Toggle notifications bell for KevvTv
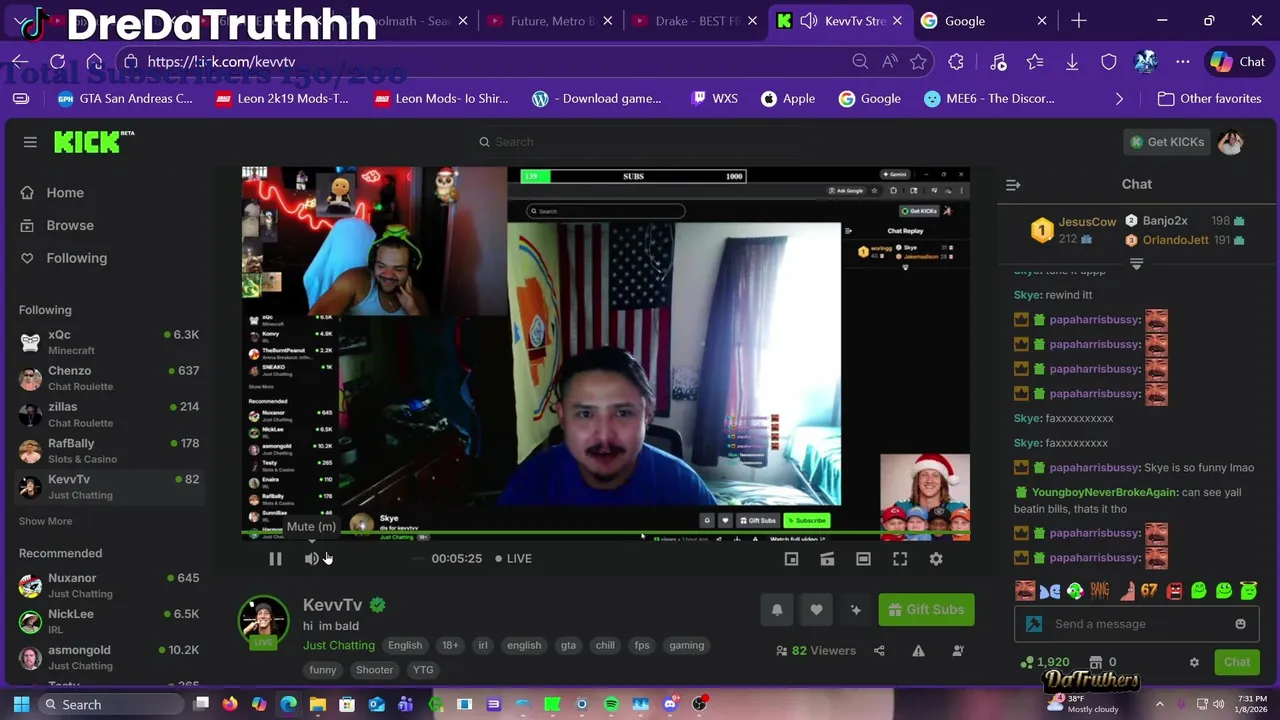This screenshot has width=1280, height=720. 777,610
